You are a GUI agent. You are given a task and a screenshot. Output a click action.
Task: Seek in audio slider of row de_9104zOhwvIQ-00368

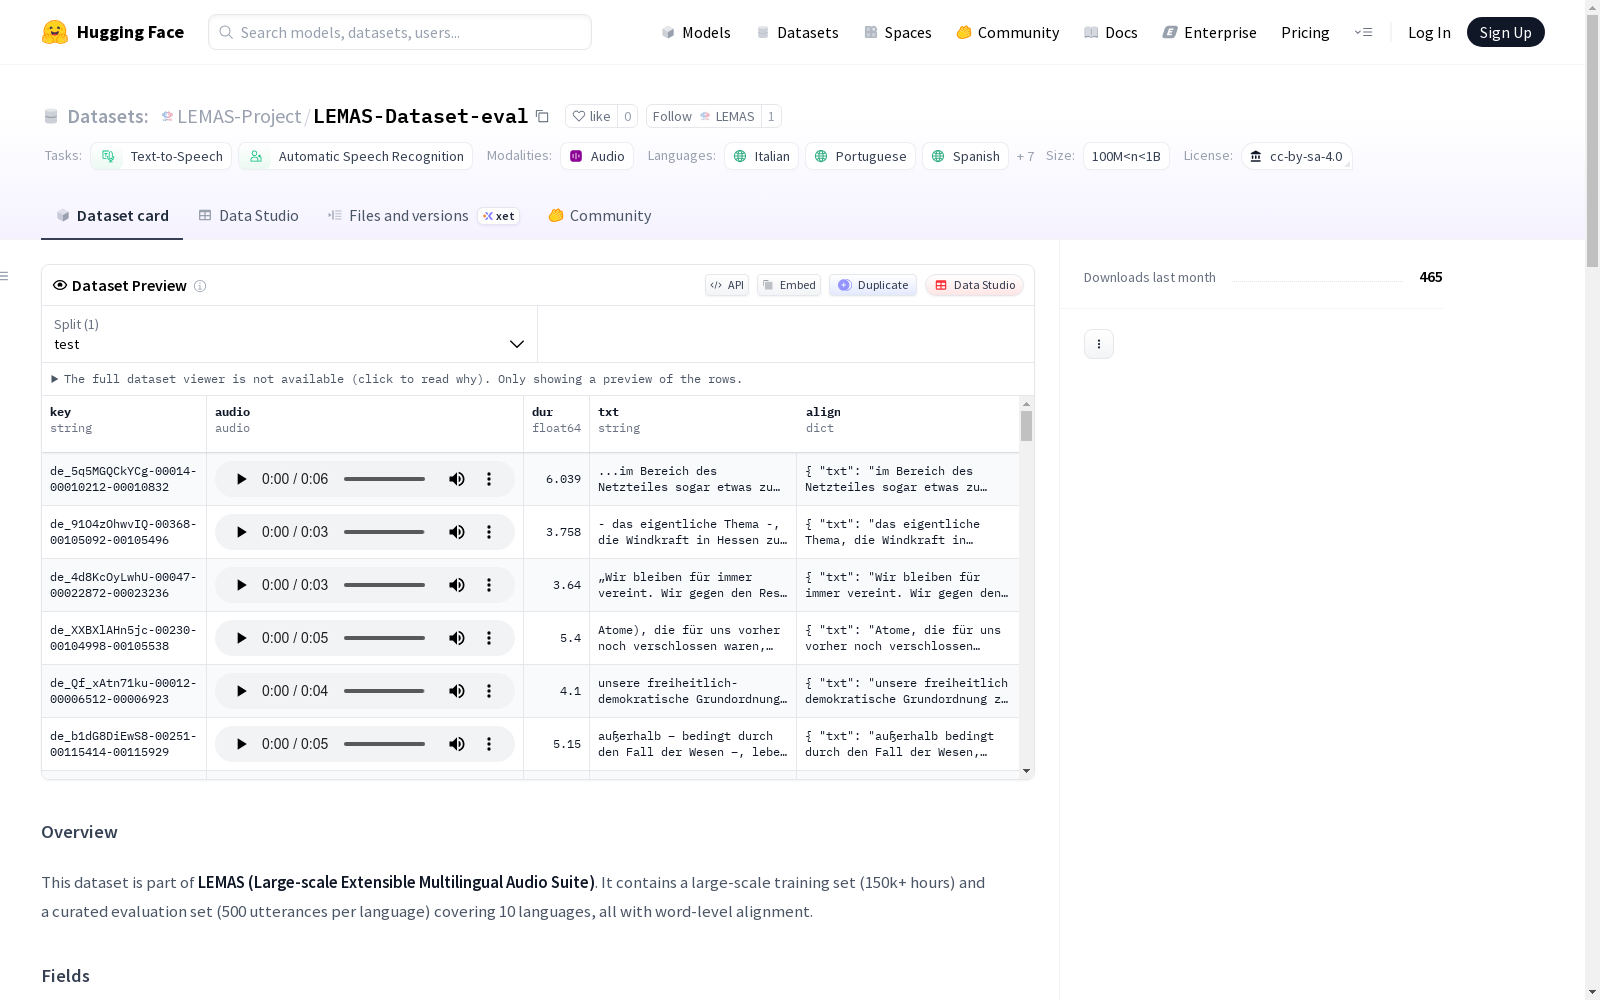pyautogui.click(x=385, y=532)
